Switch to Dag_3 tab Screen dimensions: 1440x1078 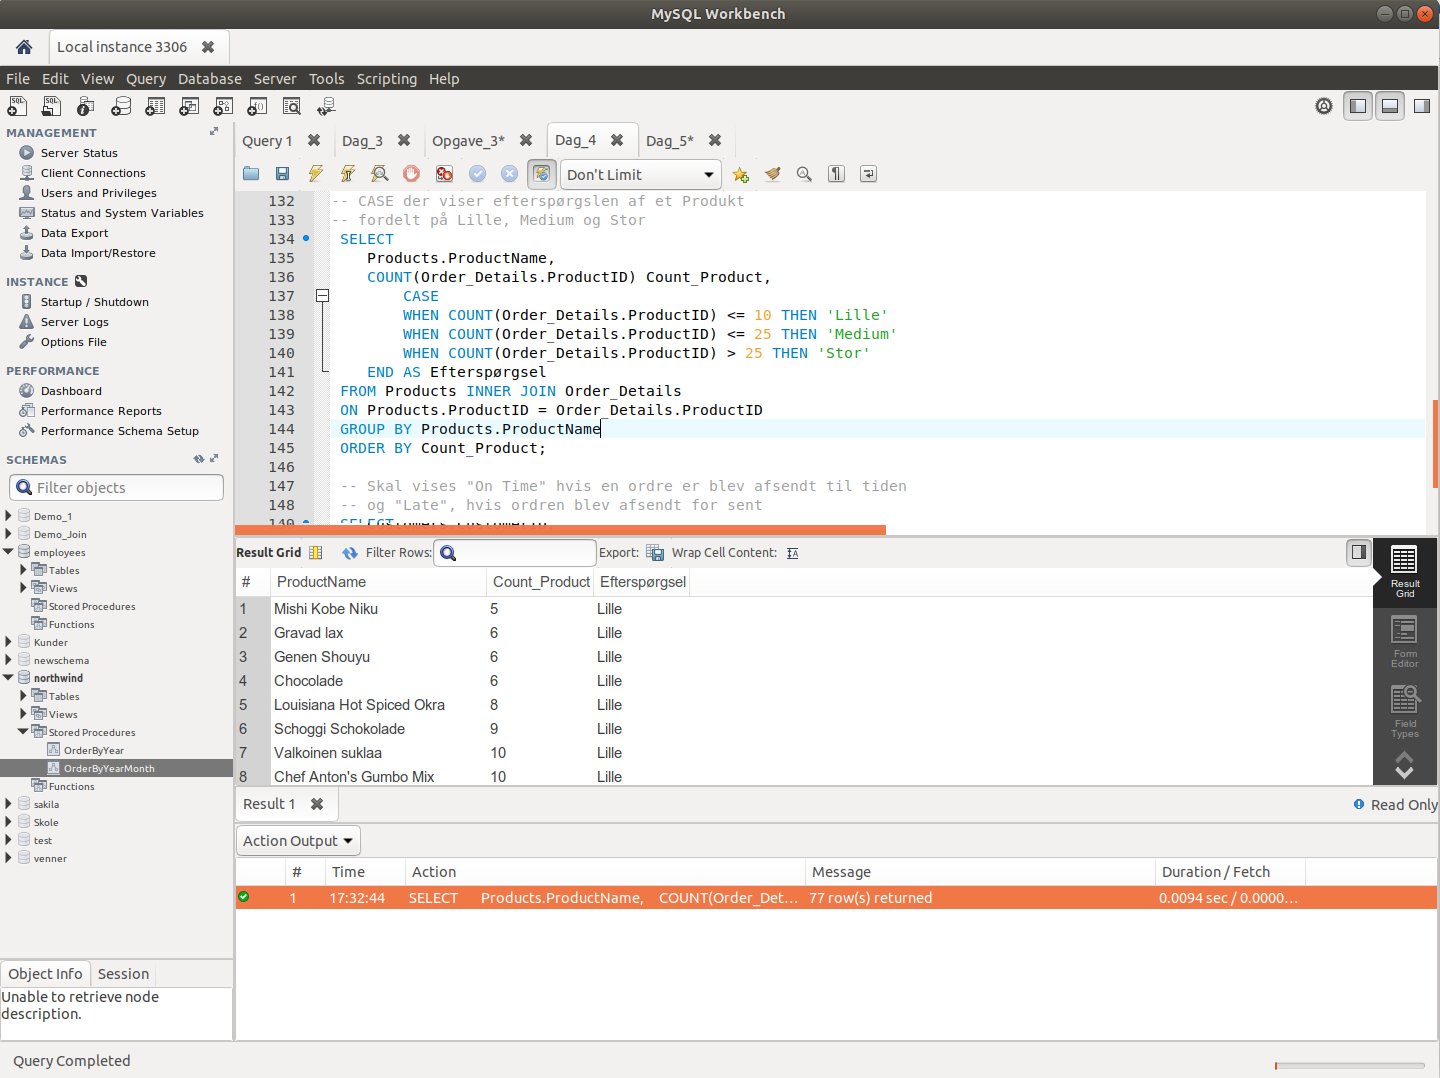(x=362, y=141)
